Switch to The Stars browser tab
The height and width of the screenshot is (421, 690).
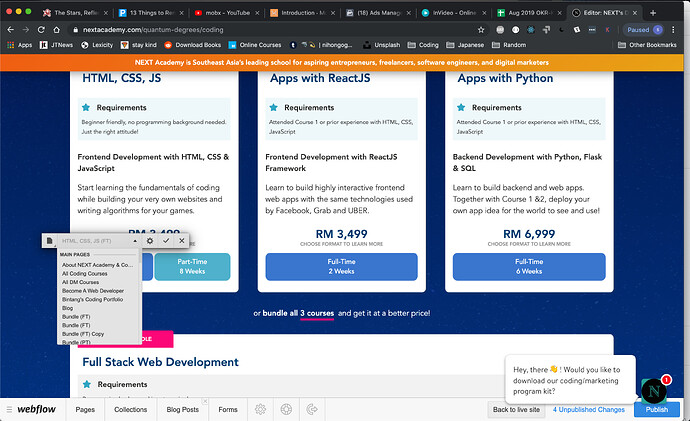(x=75, y=13)
